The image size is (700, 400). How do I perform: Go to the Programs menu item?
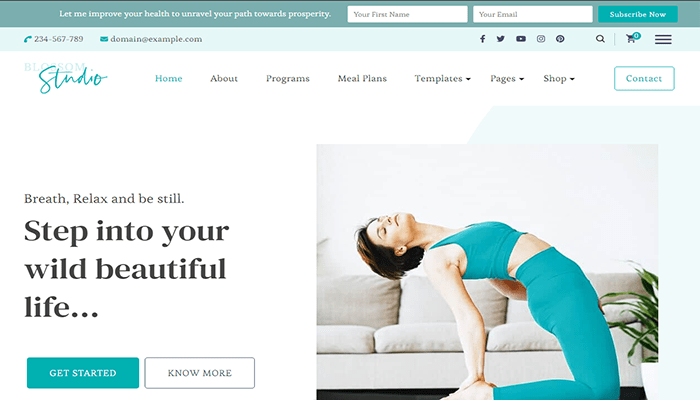tap(288, 79)
